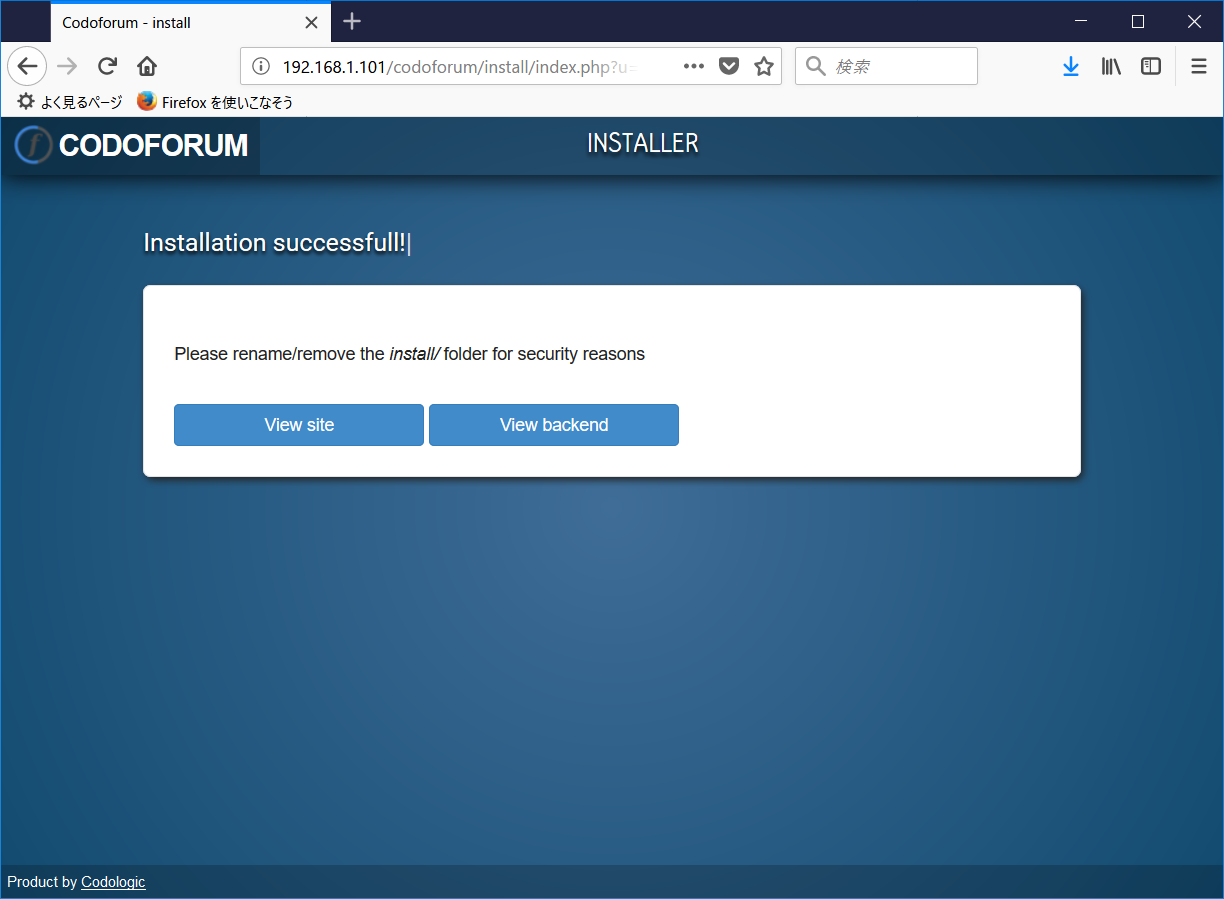Click the よく見るページ gear bookmark icon
The width and height of the screenshot is (1224, 899).
click(x=25, y=101)
